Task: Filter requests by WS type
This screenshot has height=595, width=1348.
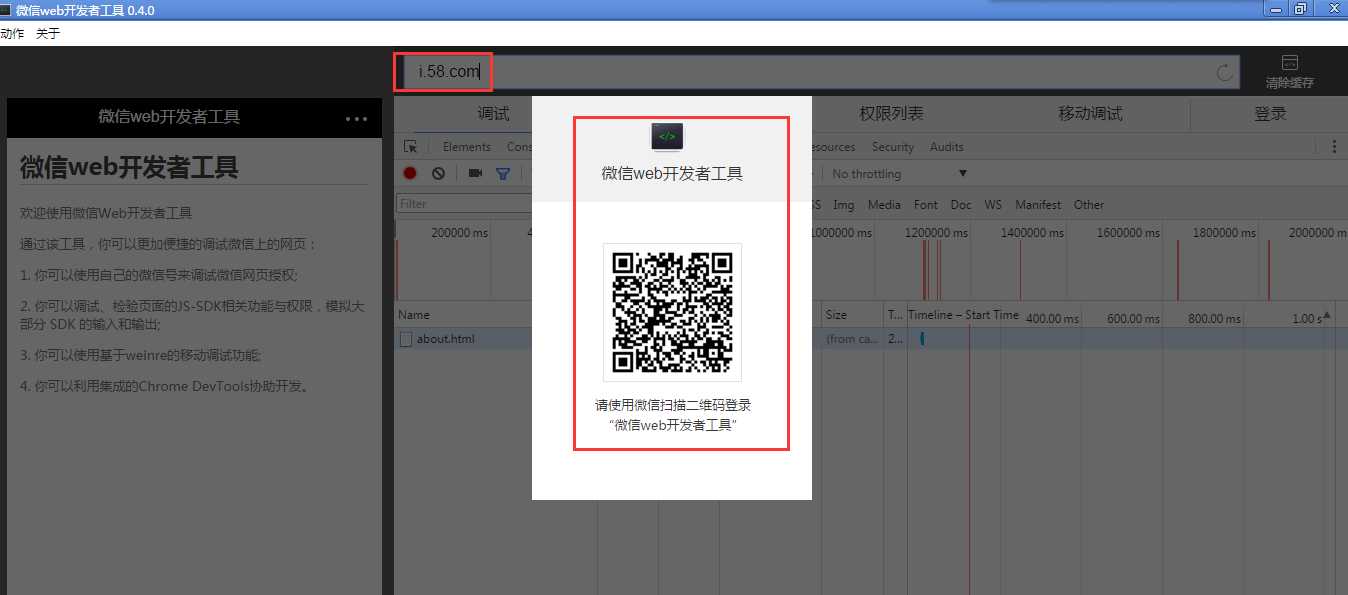Action: (x=993, y=204)
